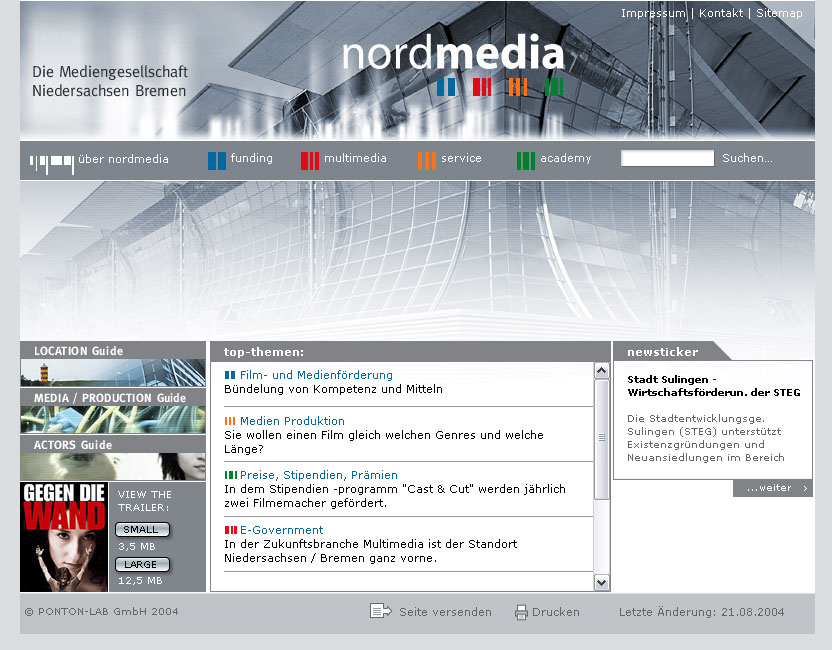This screenshot has height=650, width=832.
Task: Open the ACTORS Guide banner
Action: [x=112, y=458]
